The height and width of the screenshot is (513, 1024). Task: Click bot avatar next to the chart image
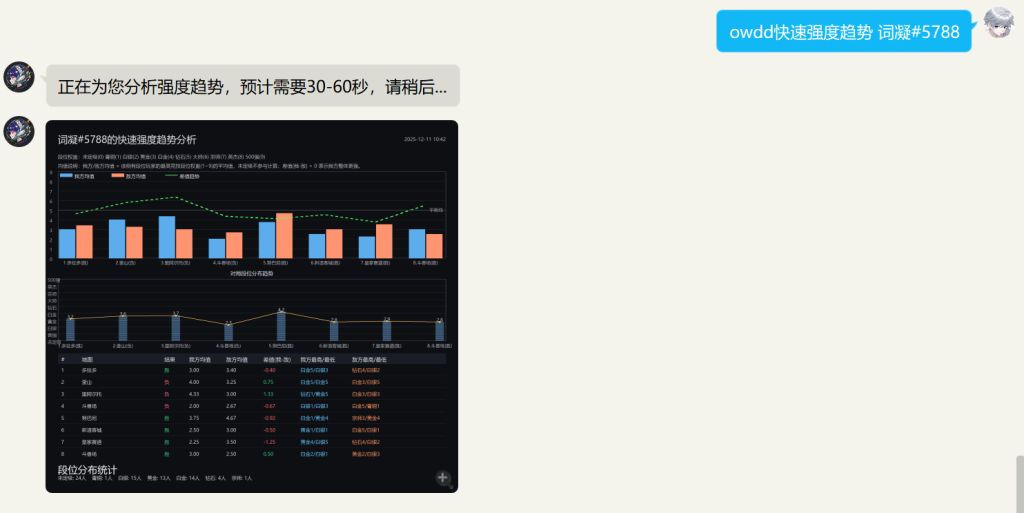point(20,132)
